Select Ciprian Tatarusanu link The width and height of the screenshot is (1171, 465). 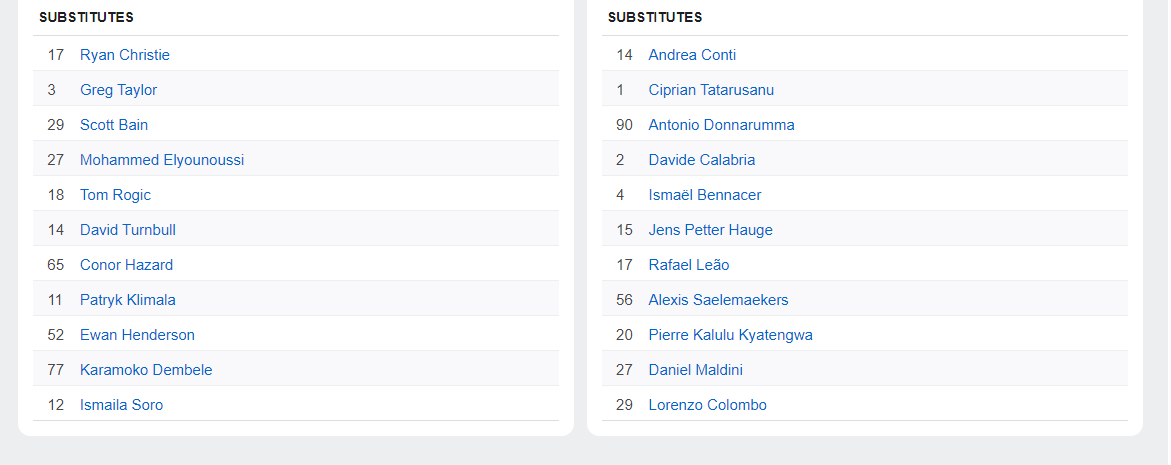(711, 90)
